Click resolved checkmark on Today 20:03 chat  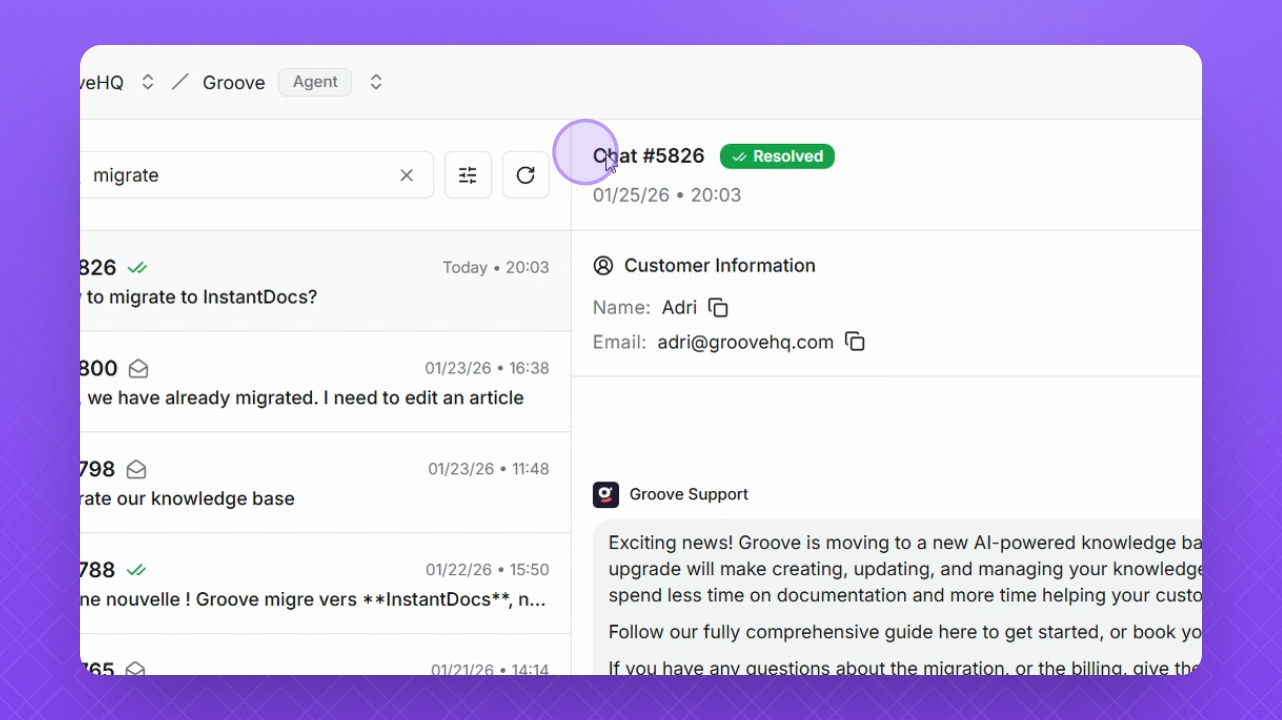[x=138, y=268]
